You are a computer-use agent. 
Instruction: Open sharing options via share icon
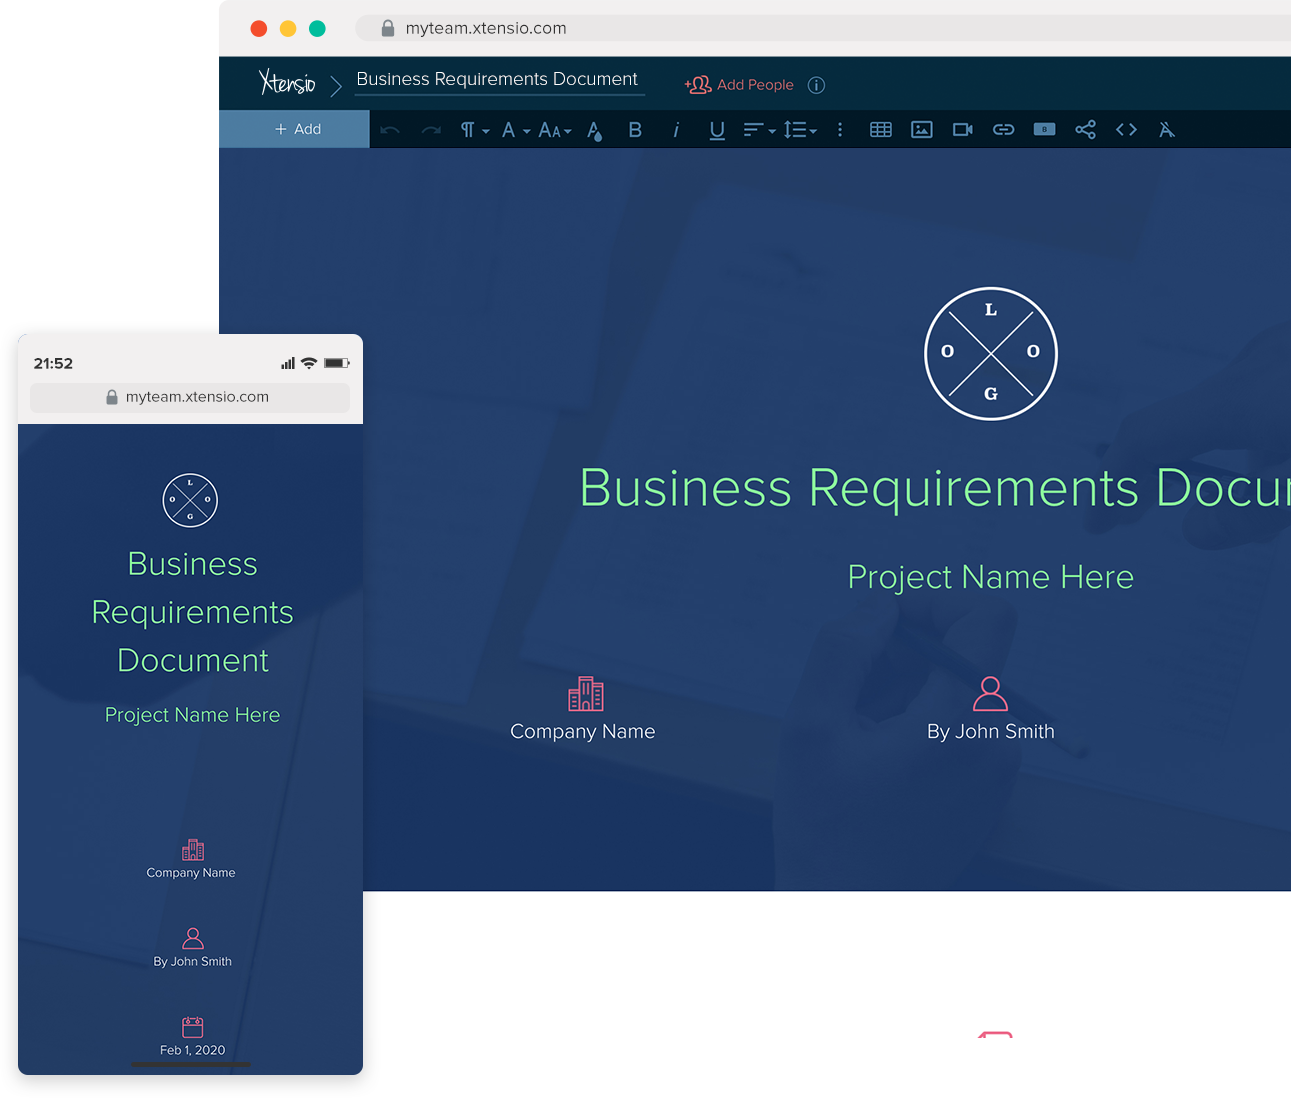tap(1085, 129)
